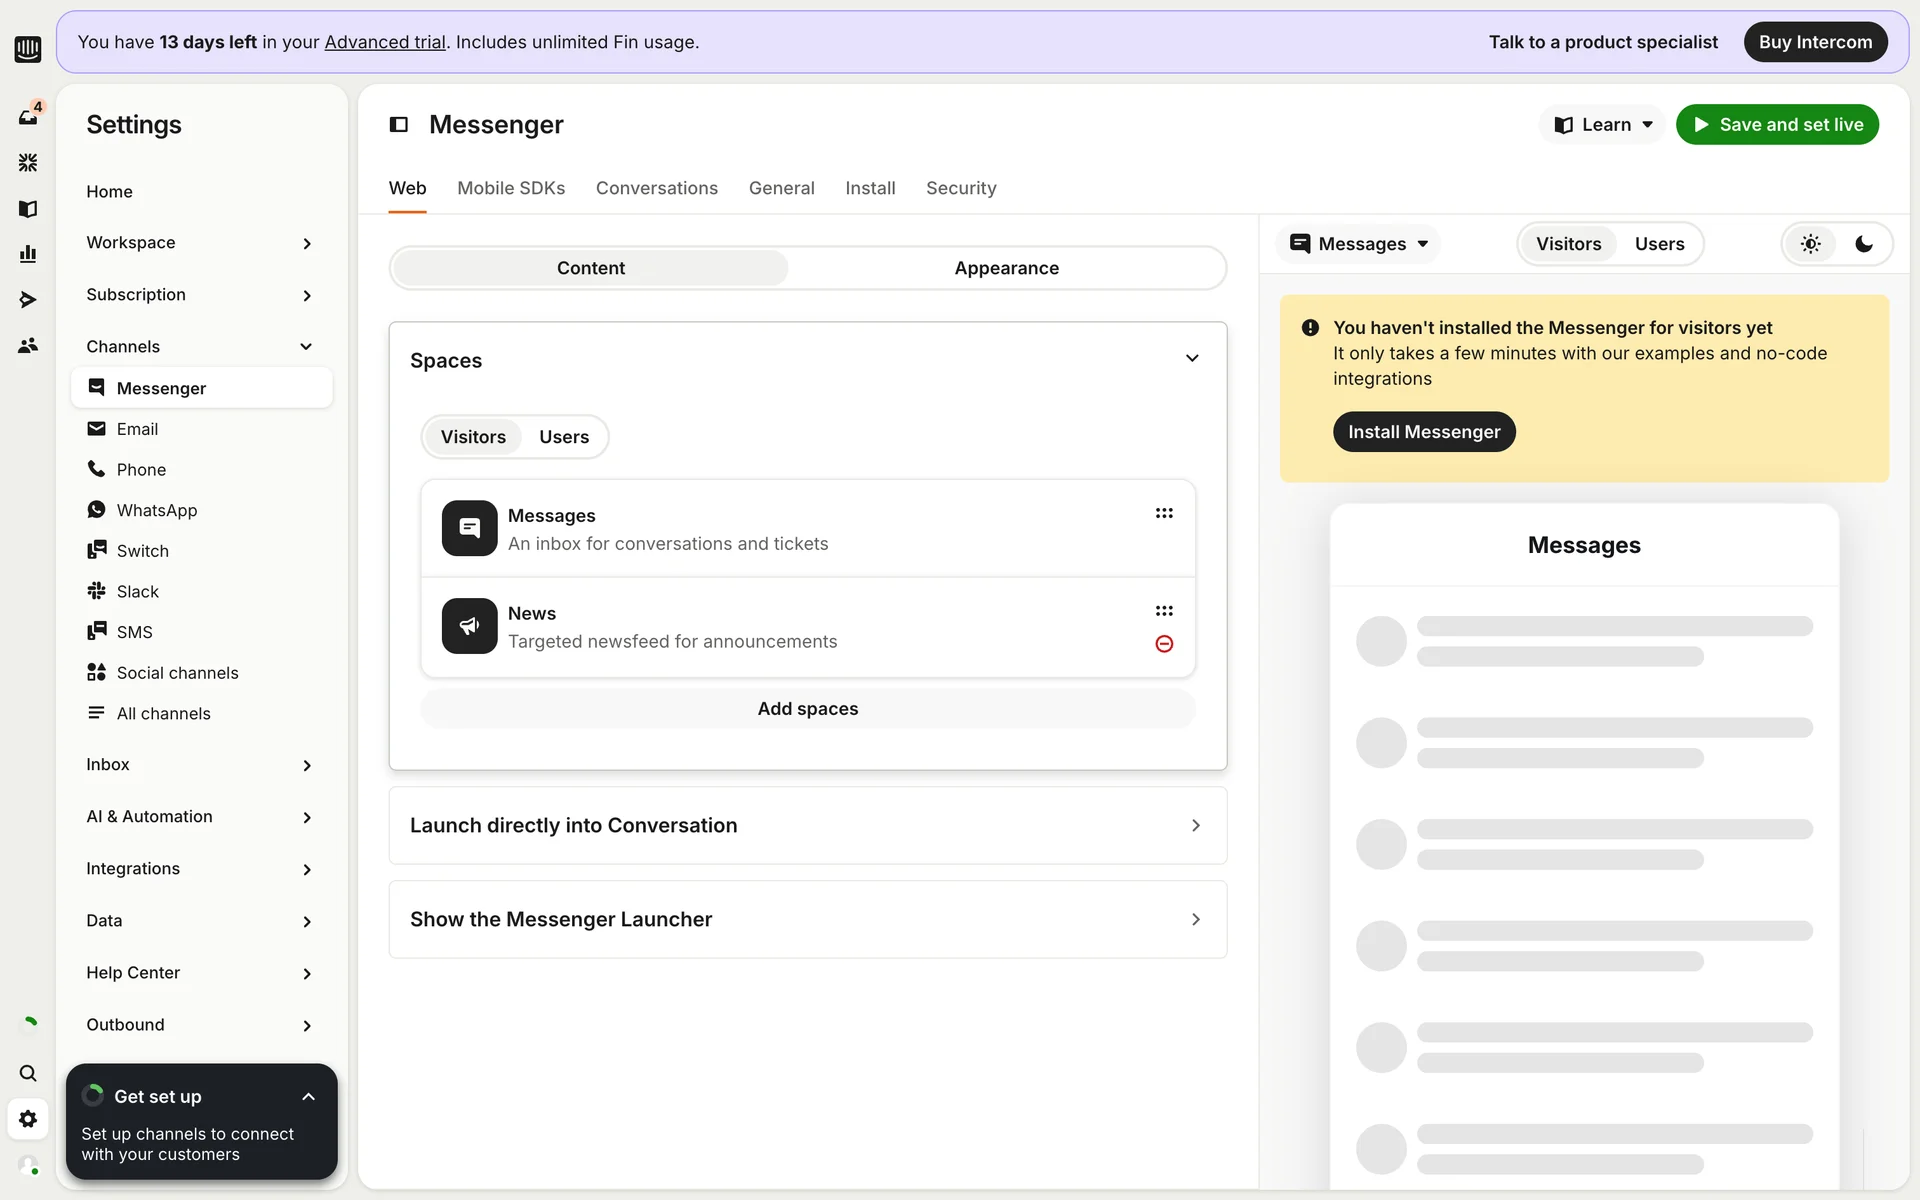1920x1200 pixels.
Task: Select Users in the Spaces segment toggle
Action: 564,437
